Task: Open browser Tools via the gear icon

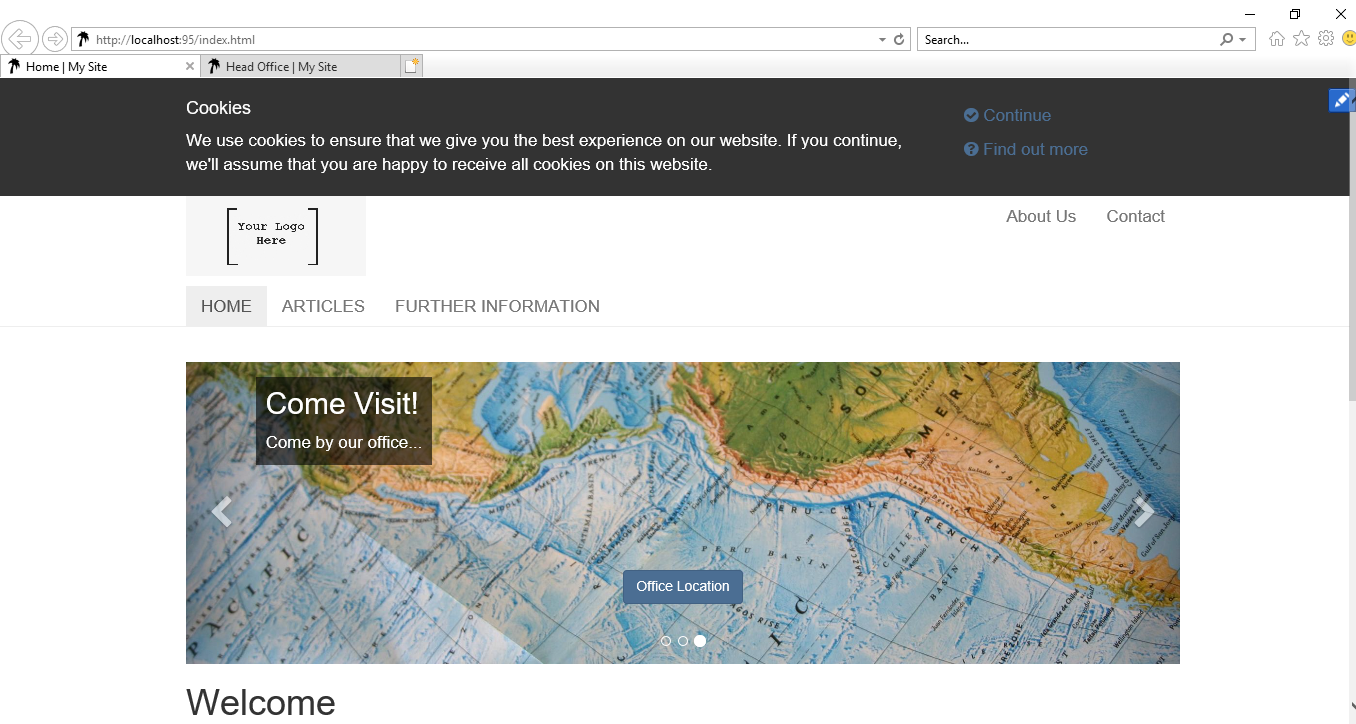Action: point(1326,39)
